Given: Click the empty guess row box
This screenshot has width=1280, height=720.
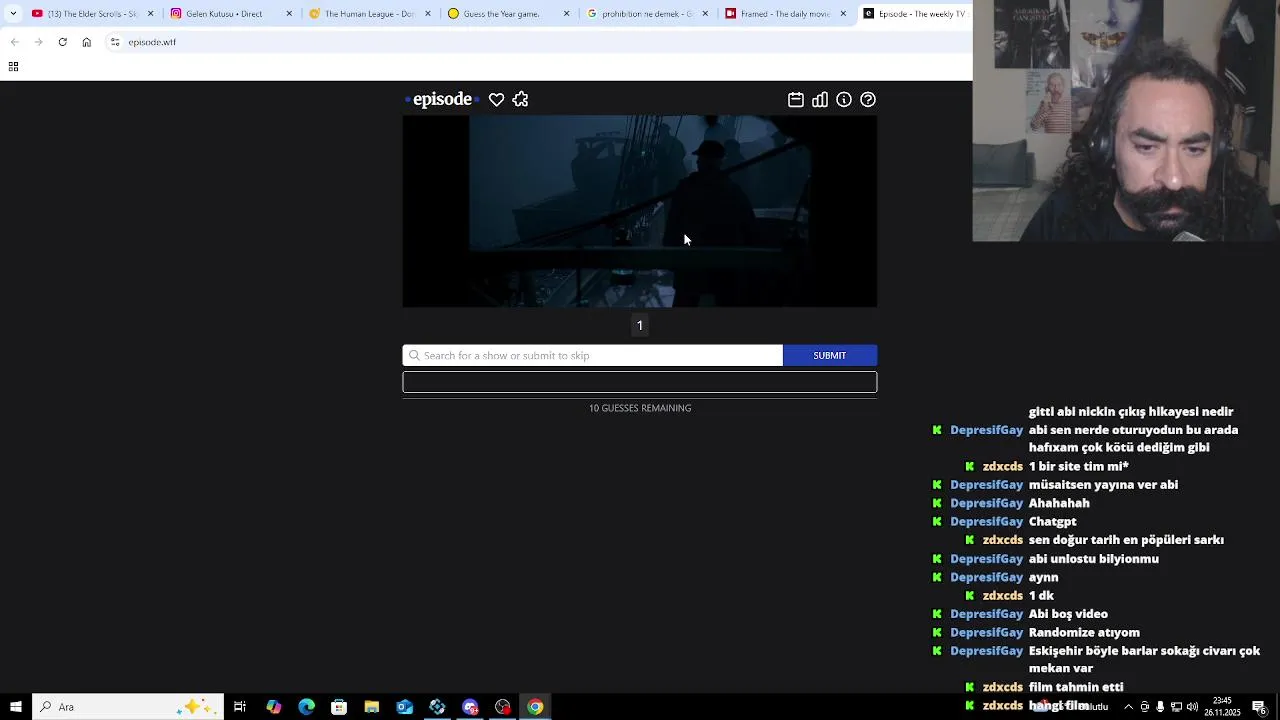Looking at the screenshot, I should point(640,382).
